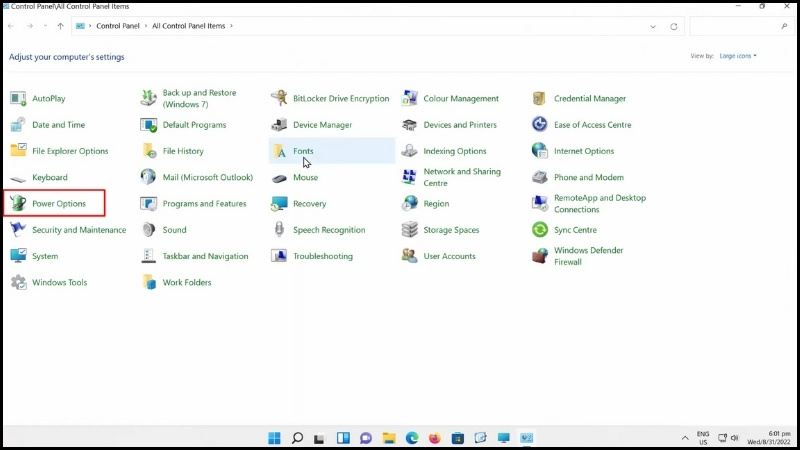The height and width of the screenshot is (450, 800).
Task: Click the Mail (Microsoft Outlook) icon
Action: 148,177
